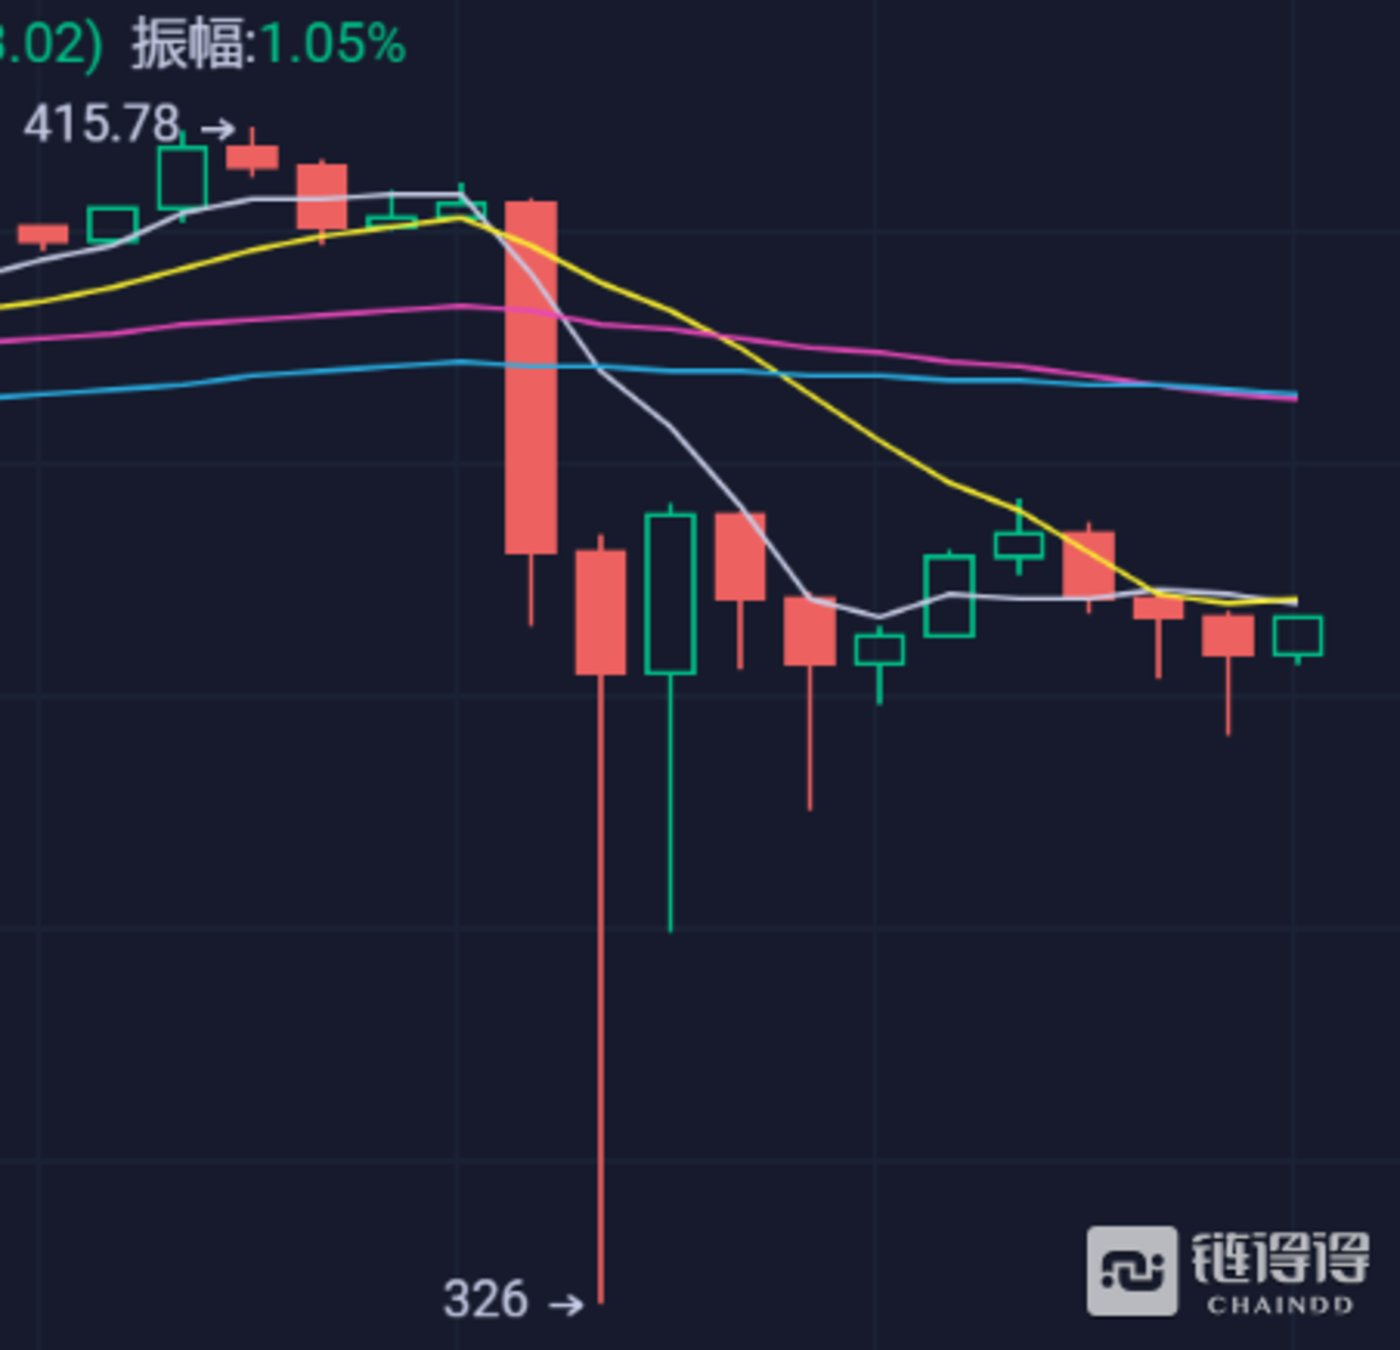1400x1350 pixels.
Task: Click the arrow icon next to 326
Action: [566, 1304]
